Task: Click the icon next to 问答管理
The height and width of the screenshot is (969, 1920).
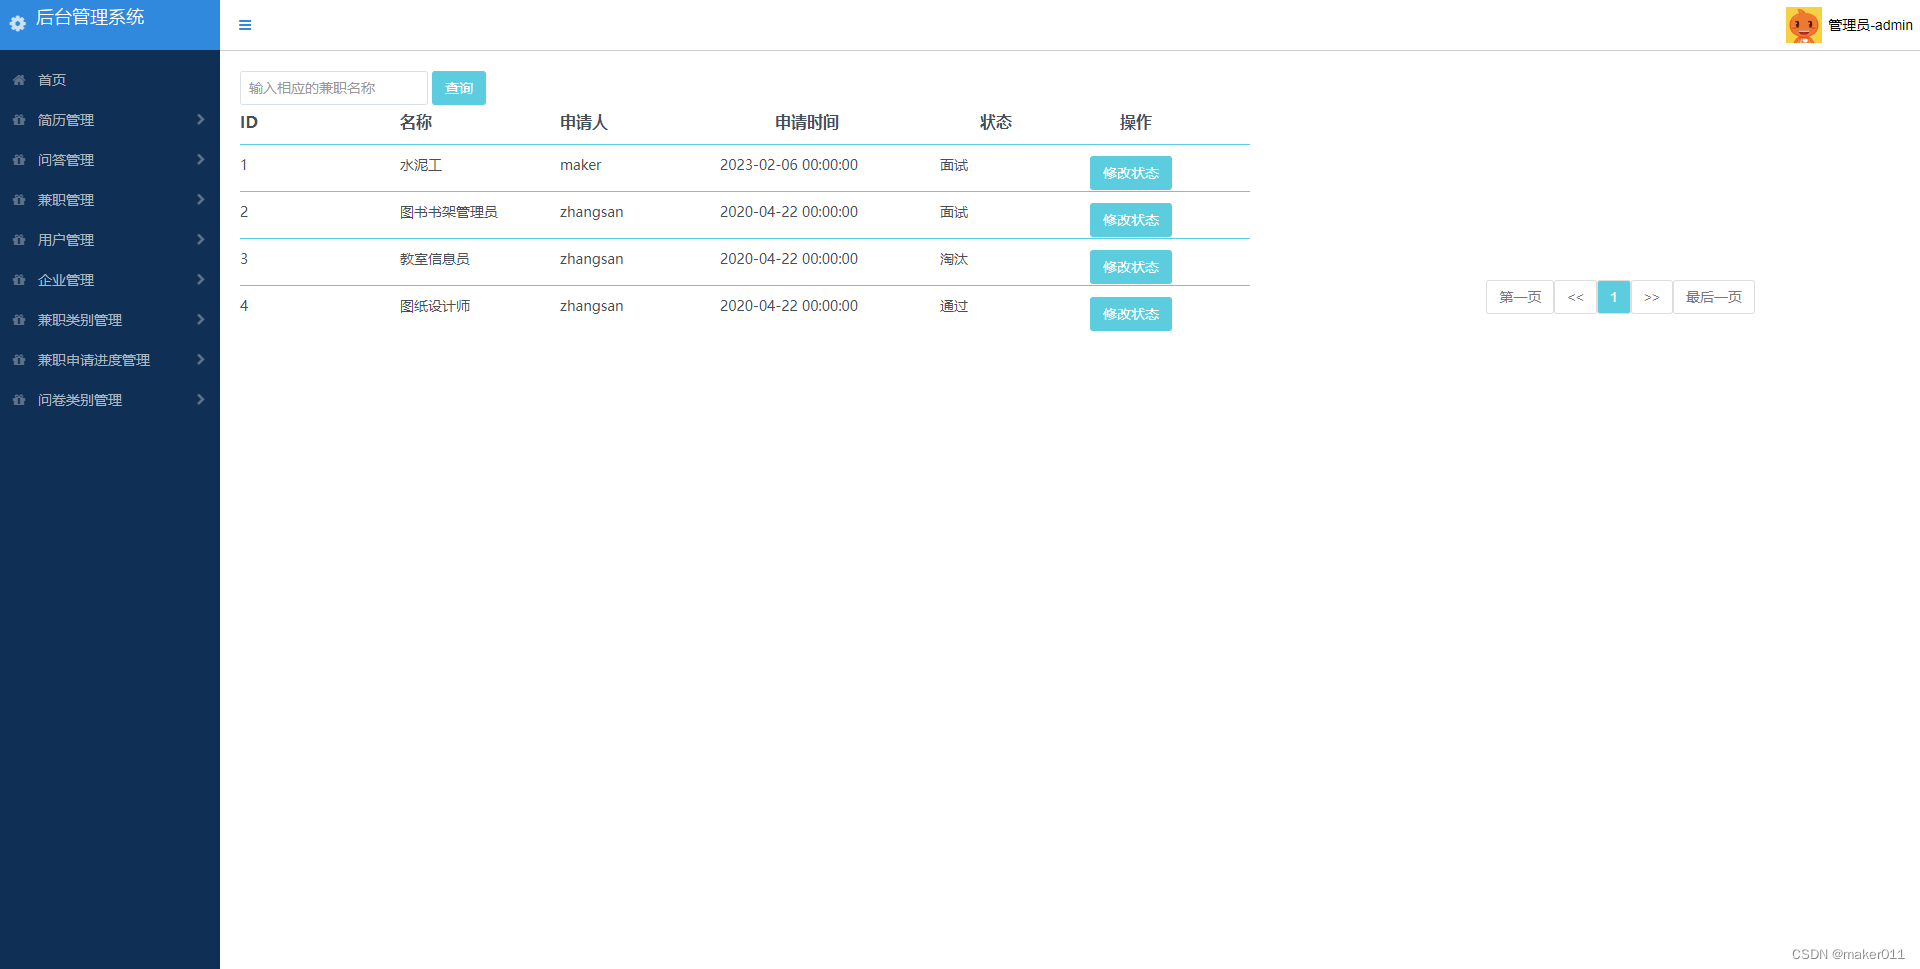Action: tap(17, 160)
